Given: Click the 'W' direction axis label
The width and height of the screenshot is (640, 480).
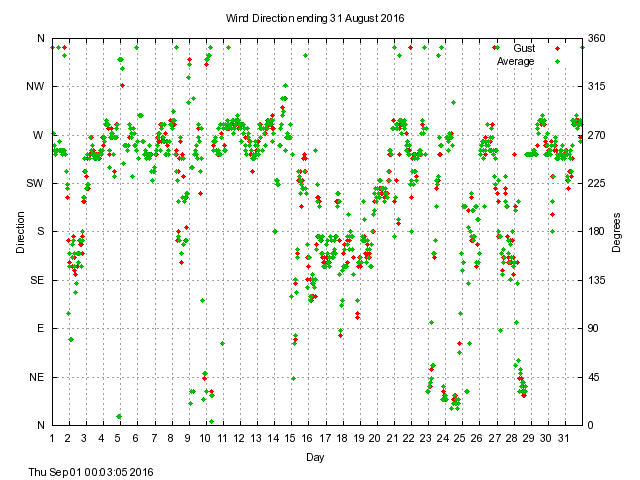Looking at the screenshot, I should [38, 135].
